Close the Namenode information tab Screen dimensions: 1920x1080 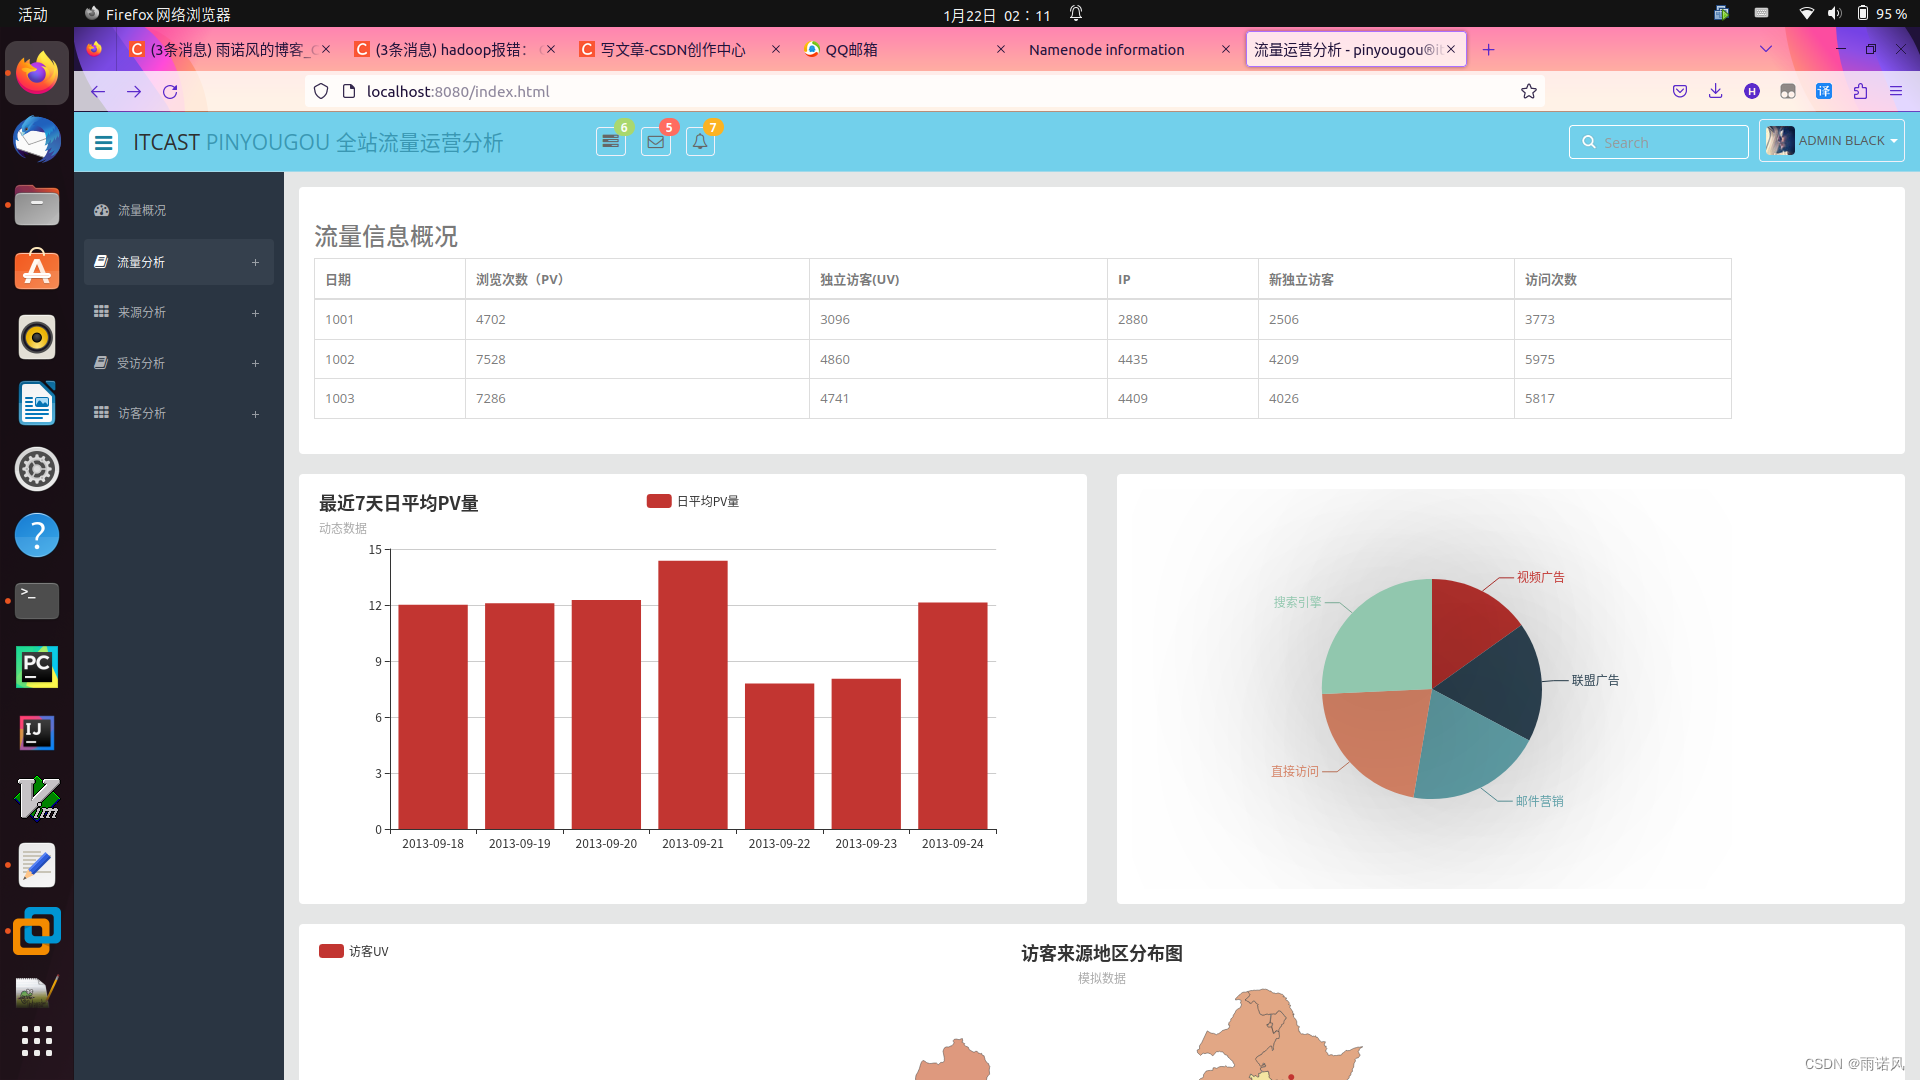[x=1226, y=49]
